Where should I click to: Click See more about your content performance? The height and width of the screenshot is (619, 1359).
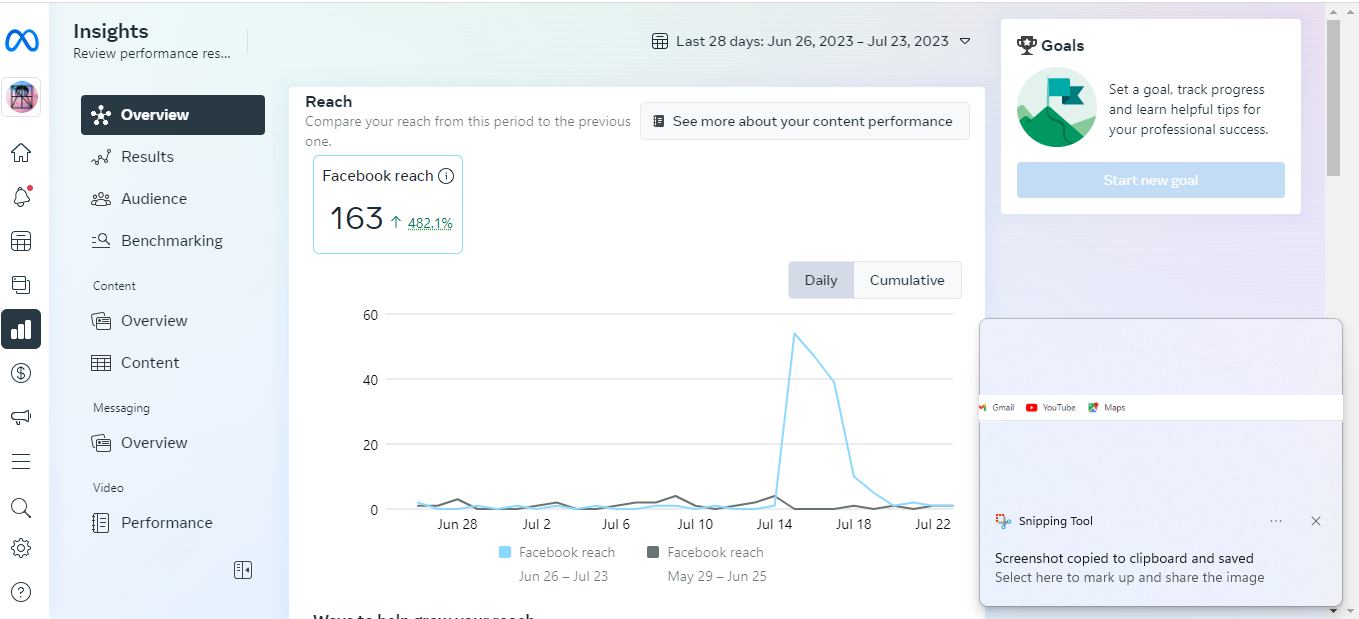click(x=804, y=121)
